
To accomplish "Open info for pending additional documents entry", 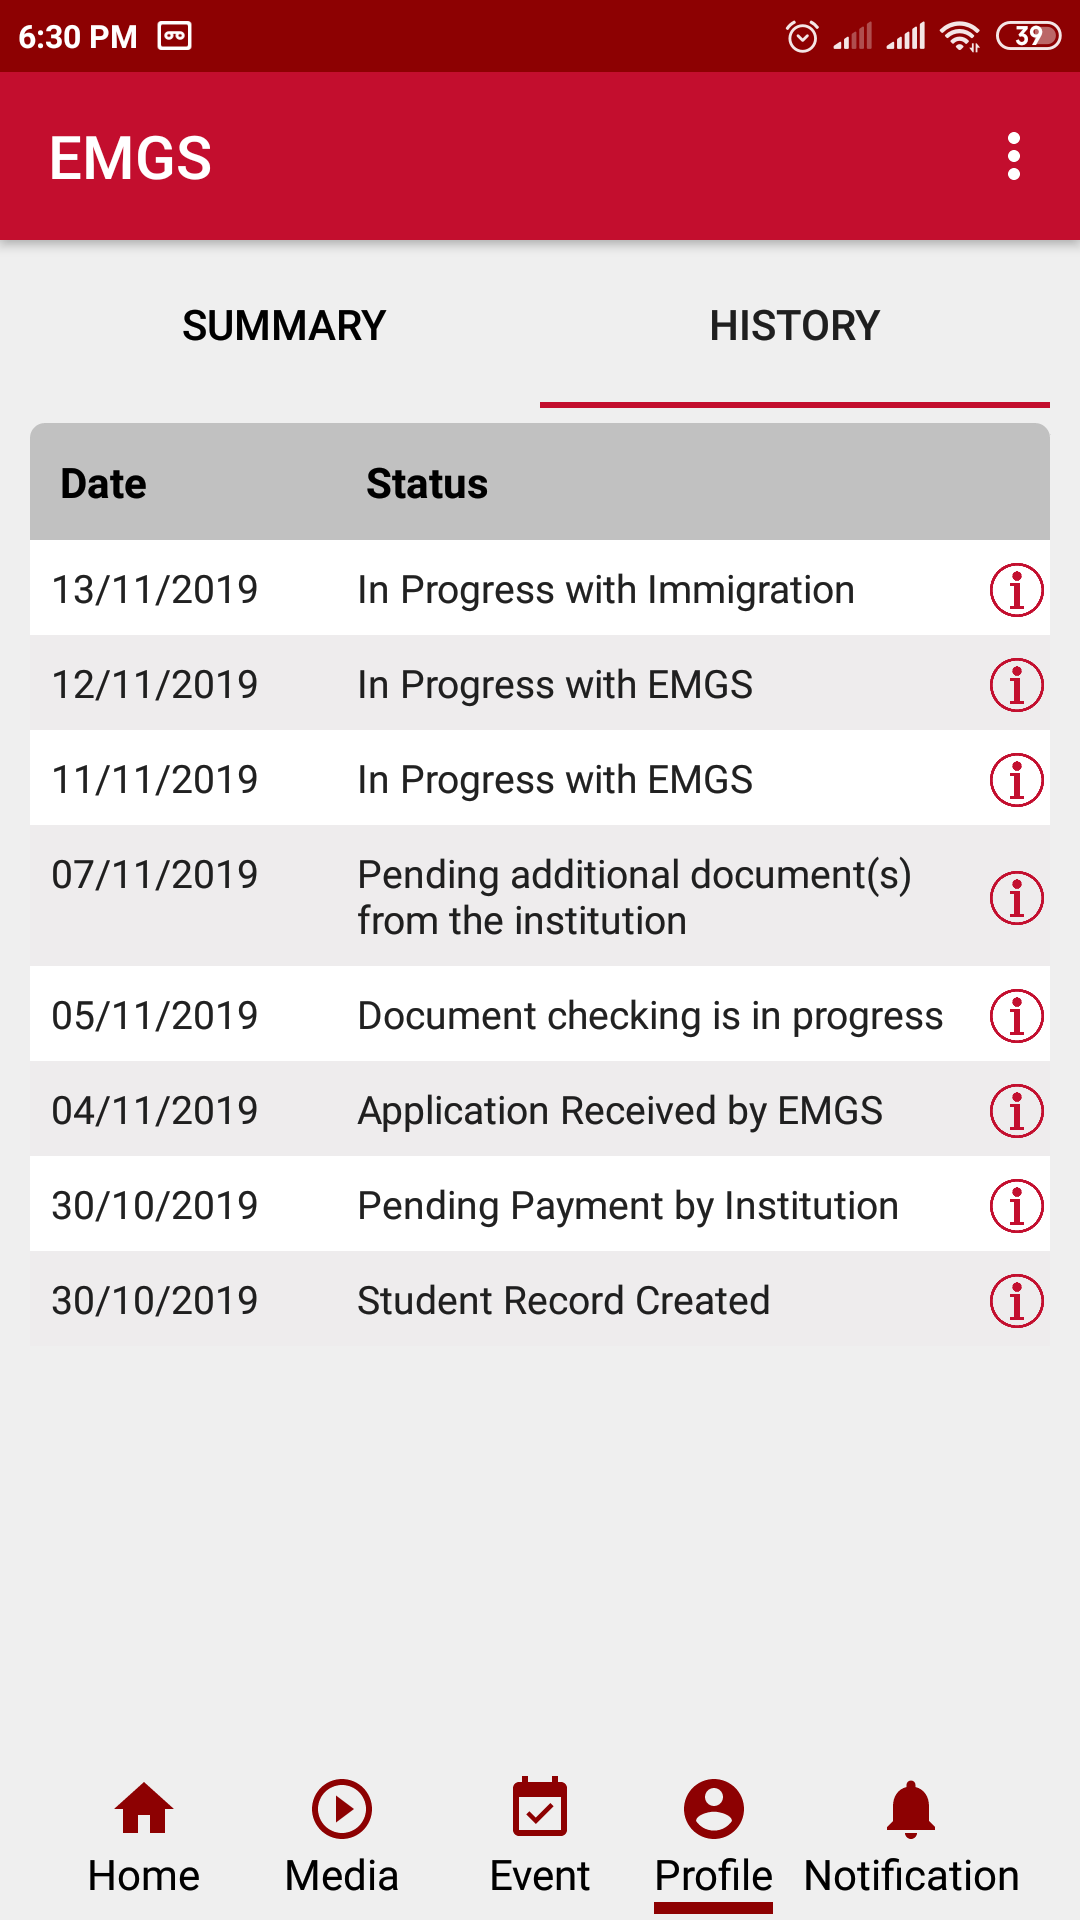I will coord(1016,897).
